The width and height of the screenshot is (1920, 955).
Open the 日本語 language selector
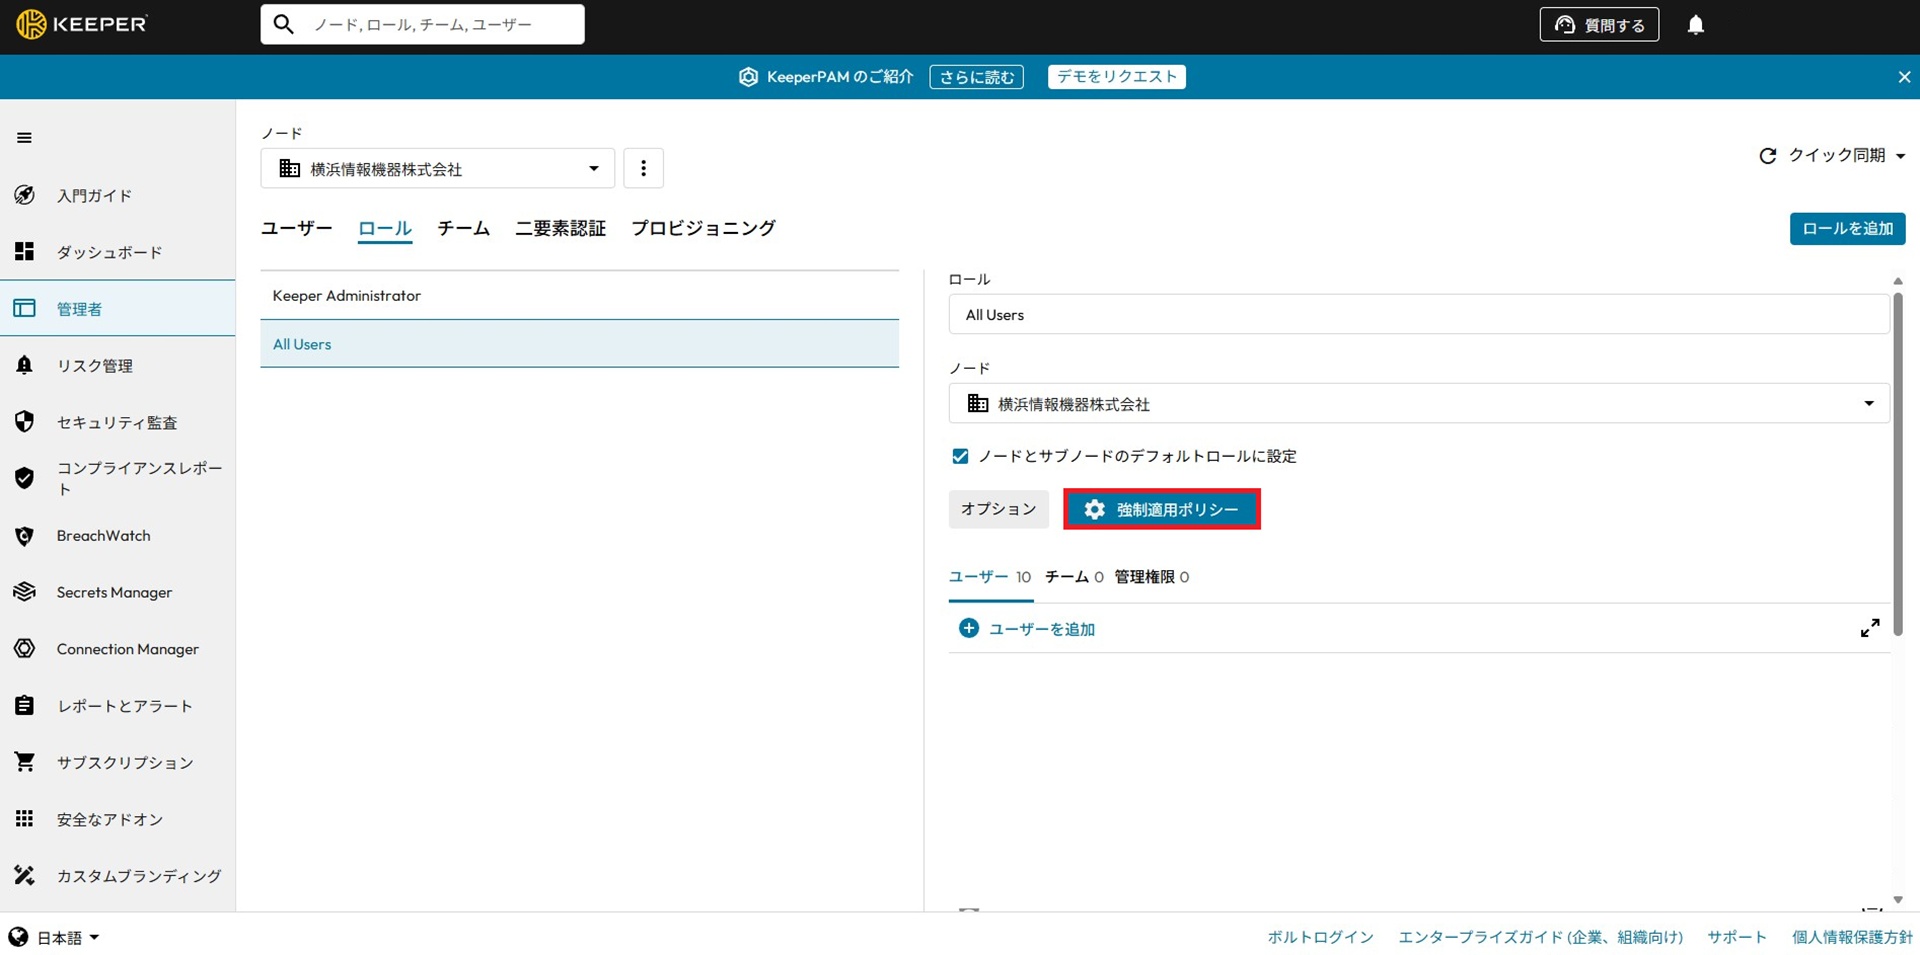(x=55, y=937)
